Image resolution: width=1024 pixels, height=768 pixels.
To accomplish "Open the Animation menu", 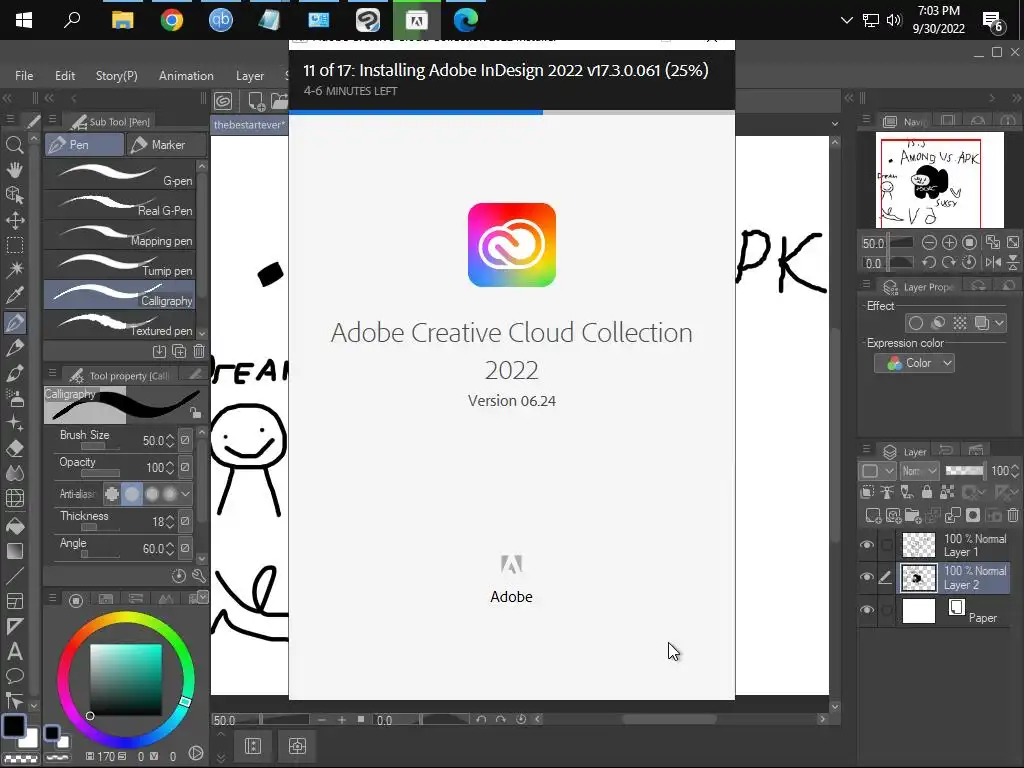I will pyautogui.click(x=186, y=76).
